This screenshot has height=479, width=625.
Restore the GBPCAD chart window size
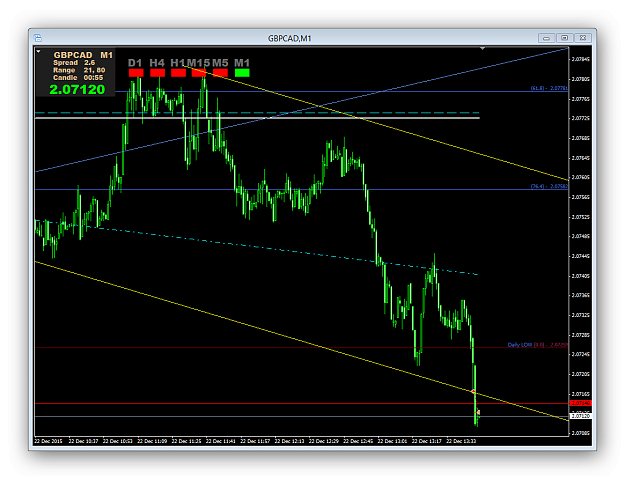pos(564,38)
